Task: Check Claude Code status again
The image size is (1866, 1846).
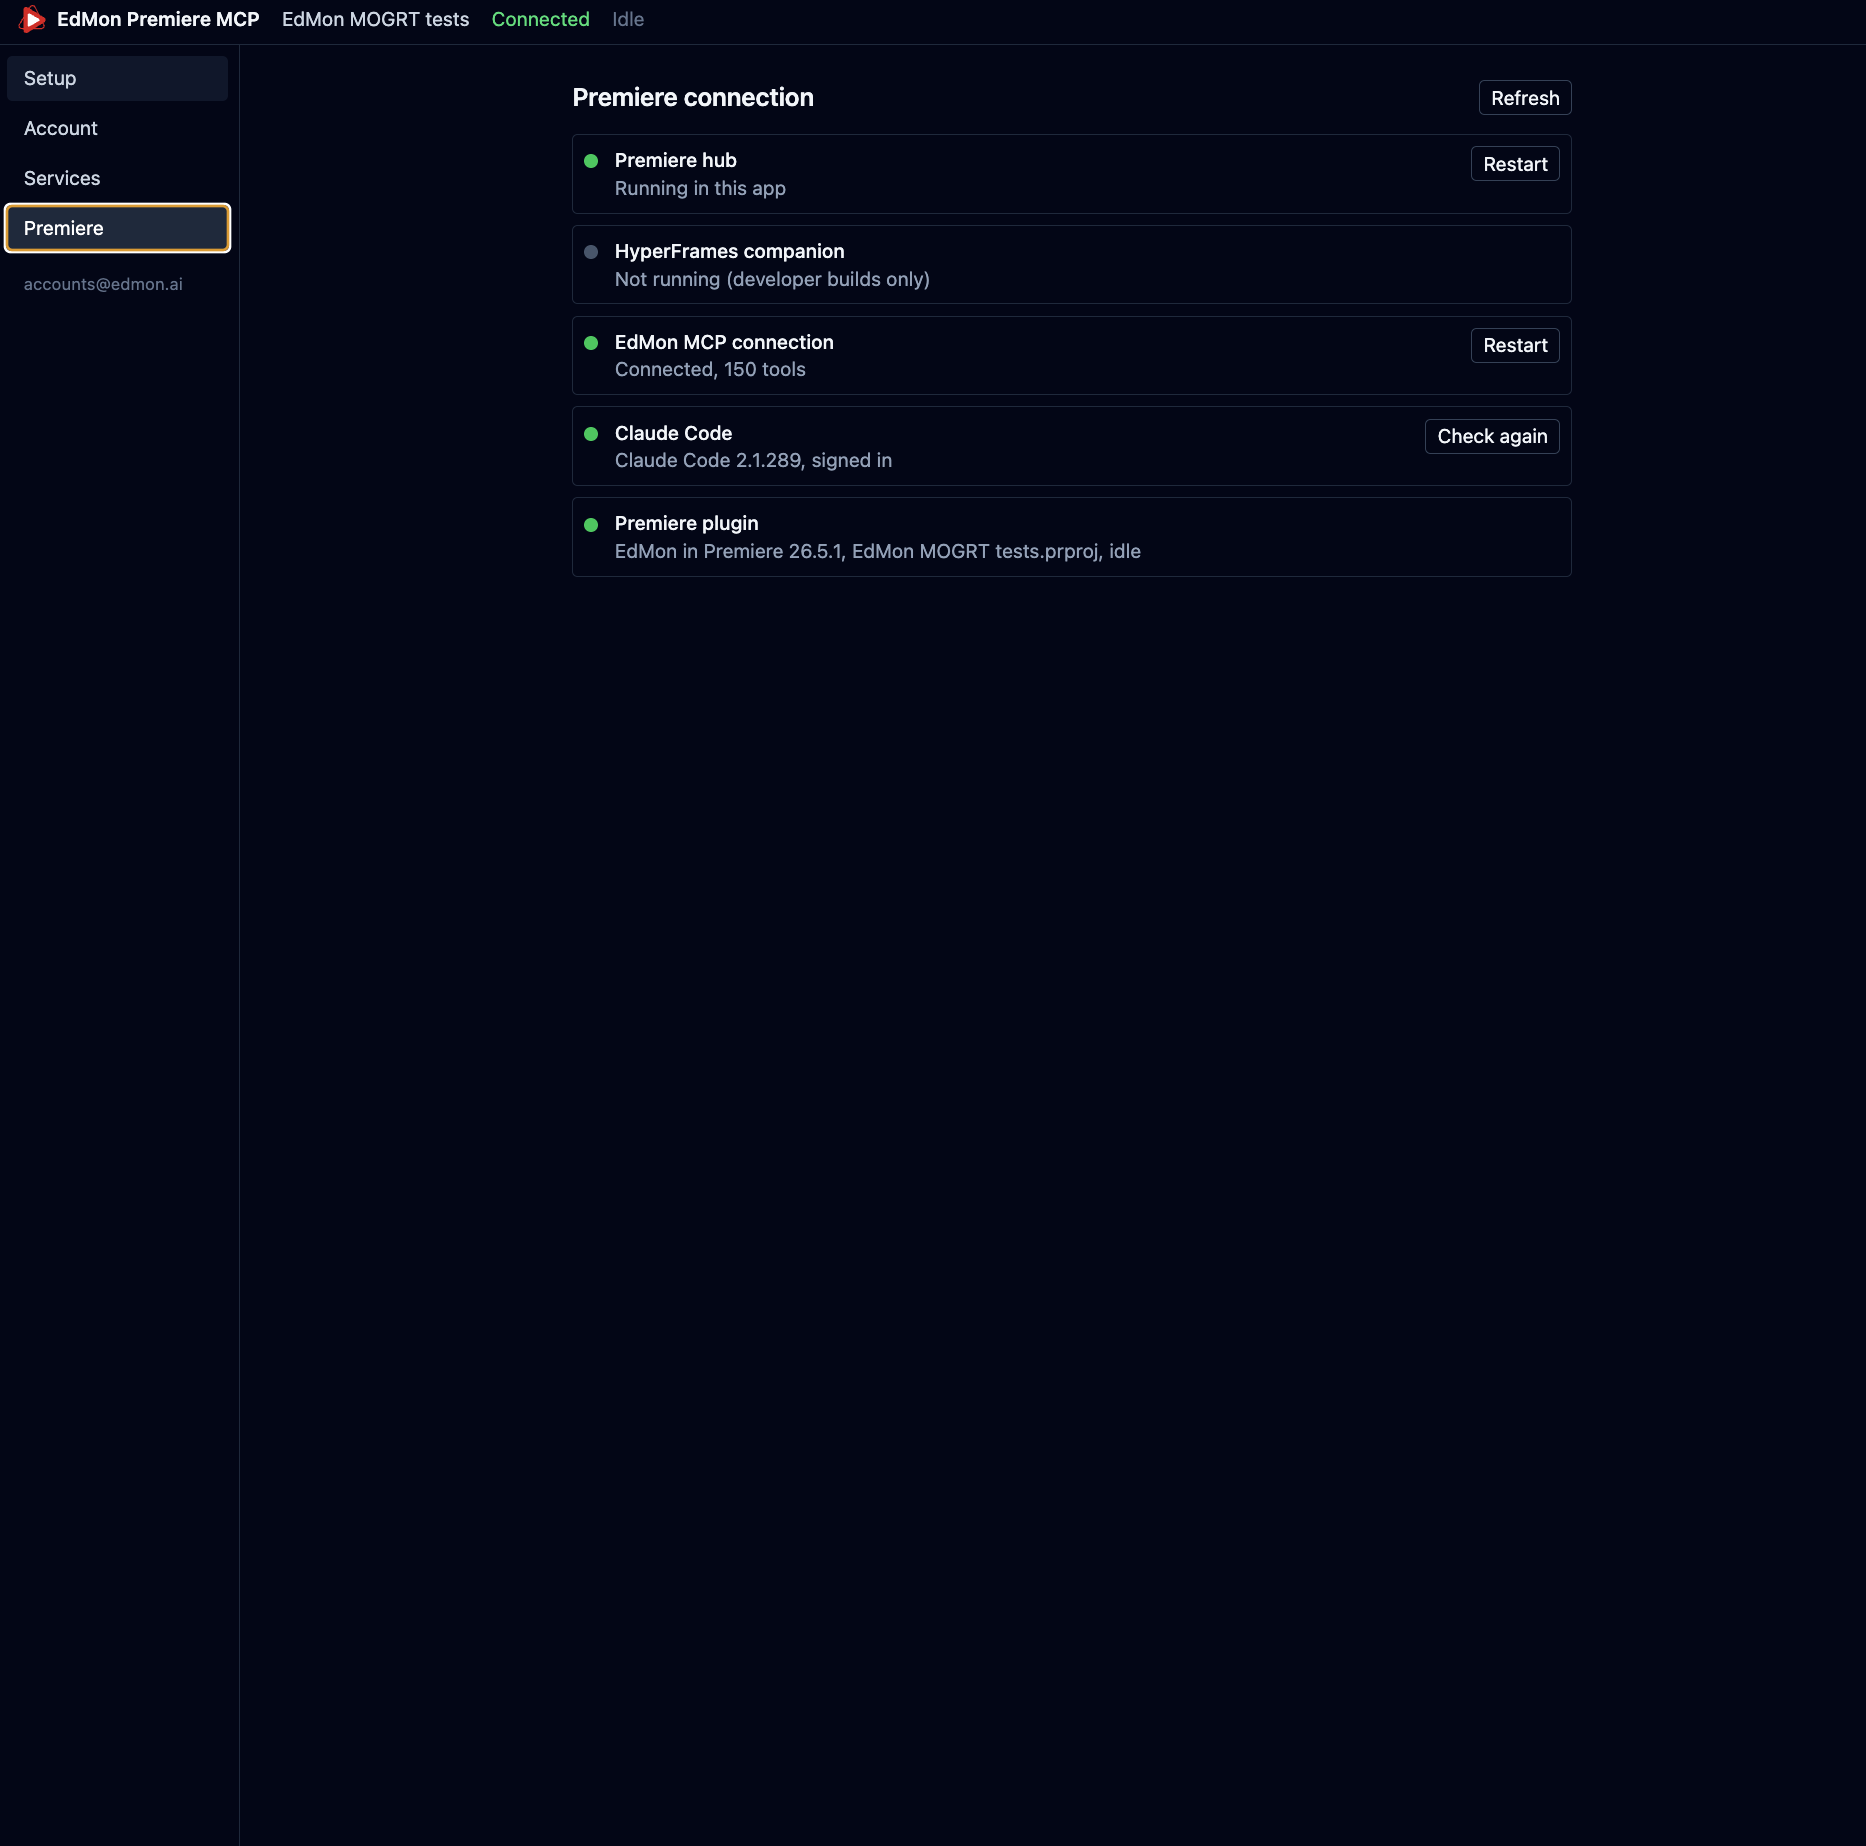Action: tap(1491, 436)
